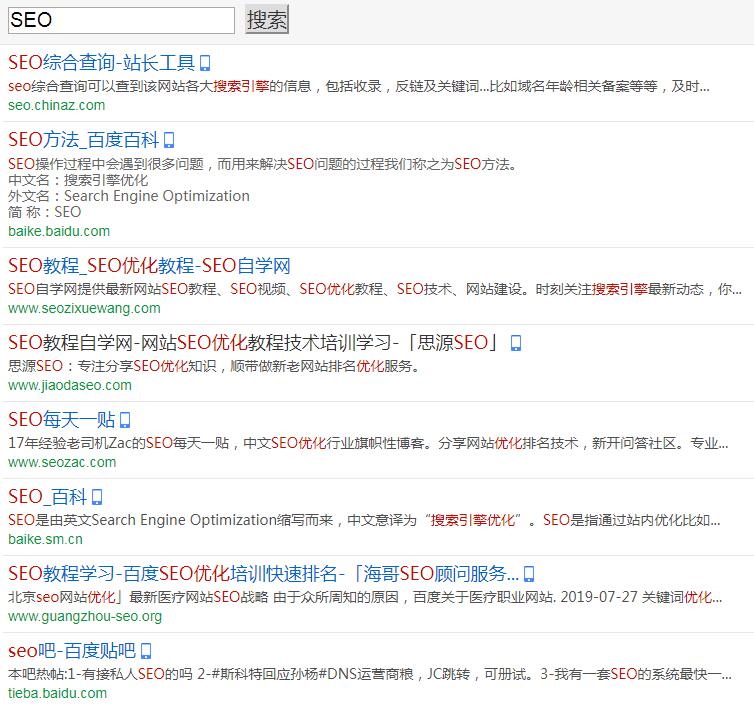
Task: Click the phone icon next to SEO方法_百度百科
Action: pos(169,140)
